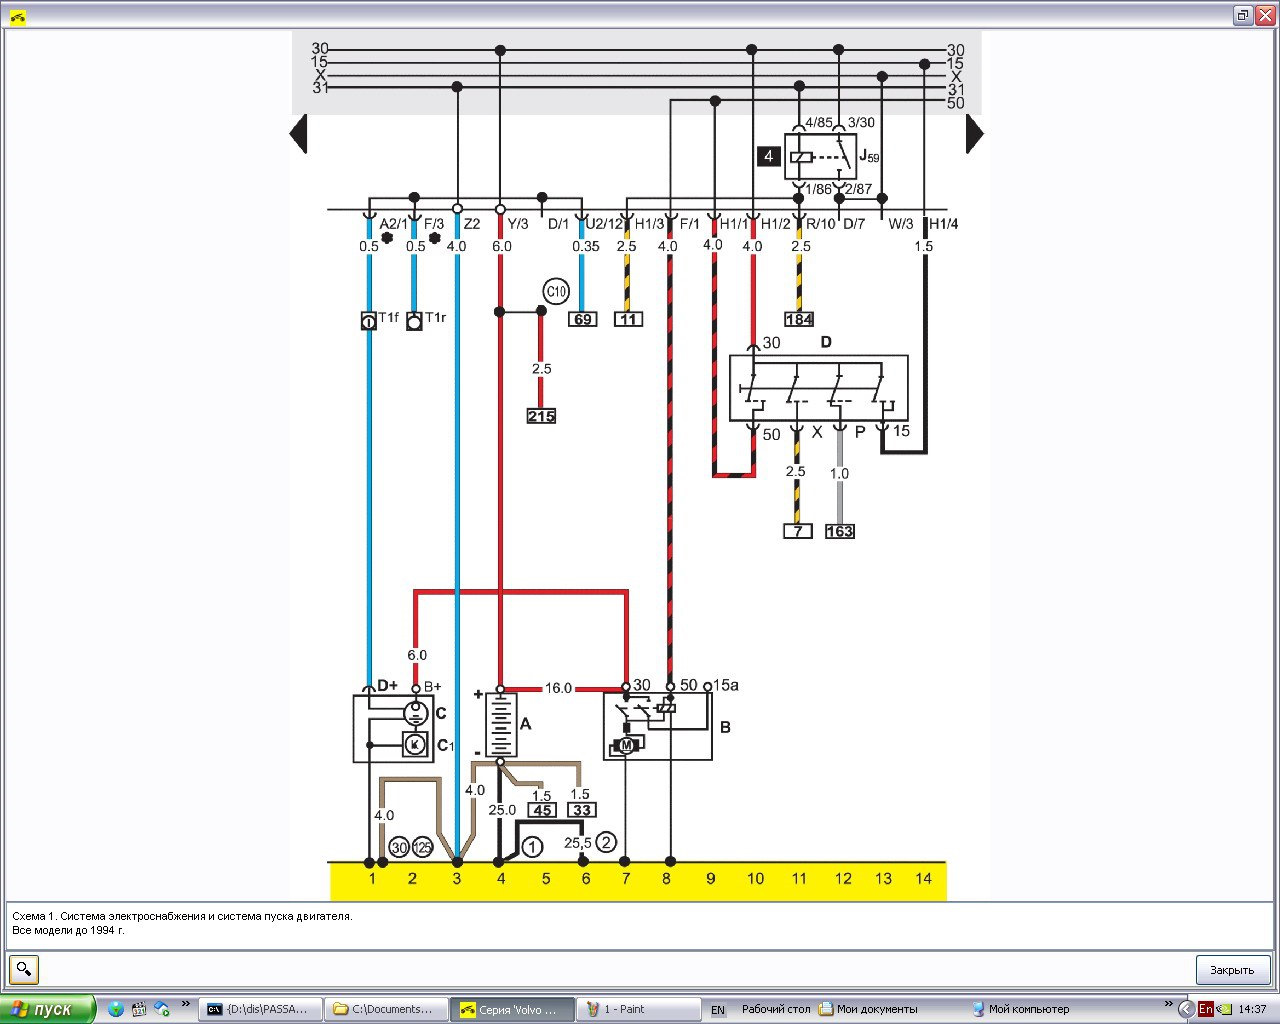Click the 16.0 wire size label
This screenshot has height=1024, width=1280.
(558, 688)
